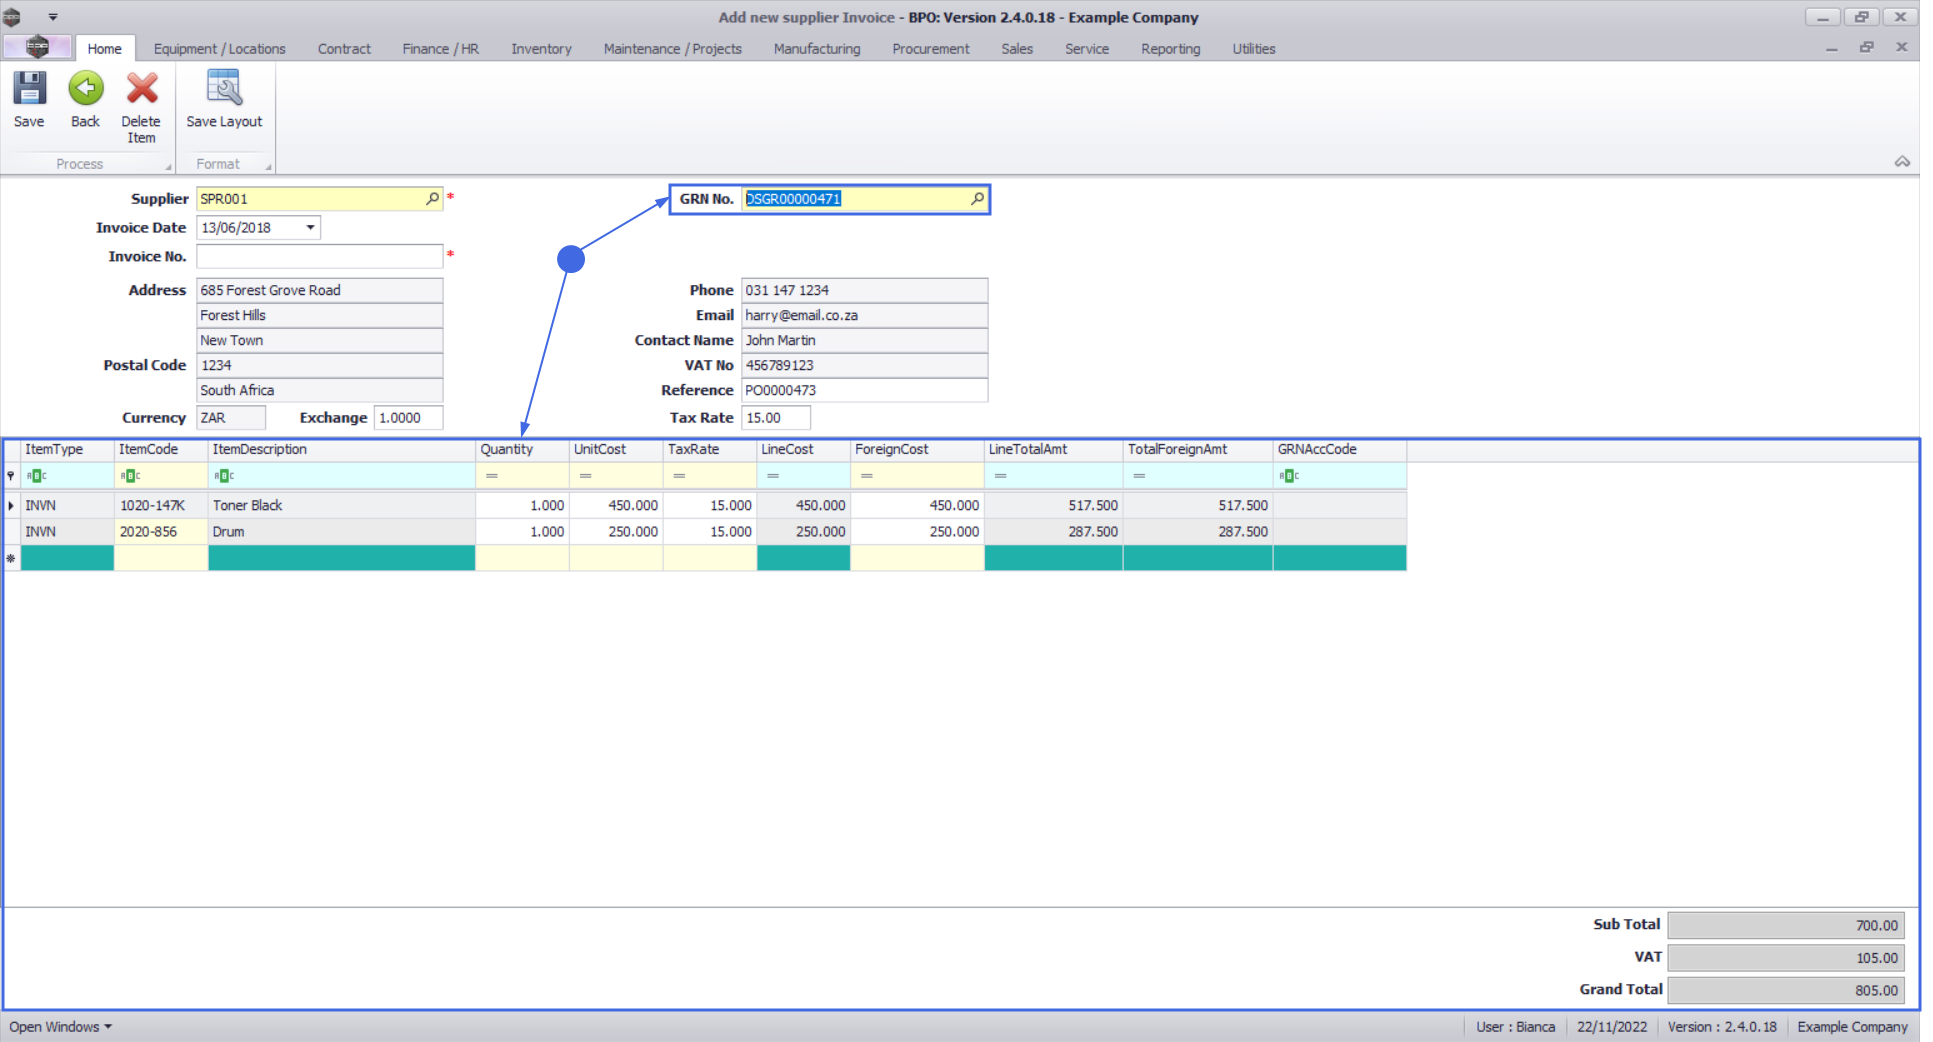Click the TaxRate filter equals icon
This screenshot has height=1042, width=1933.
[x=679, y=476]
